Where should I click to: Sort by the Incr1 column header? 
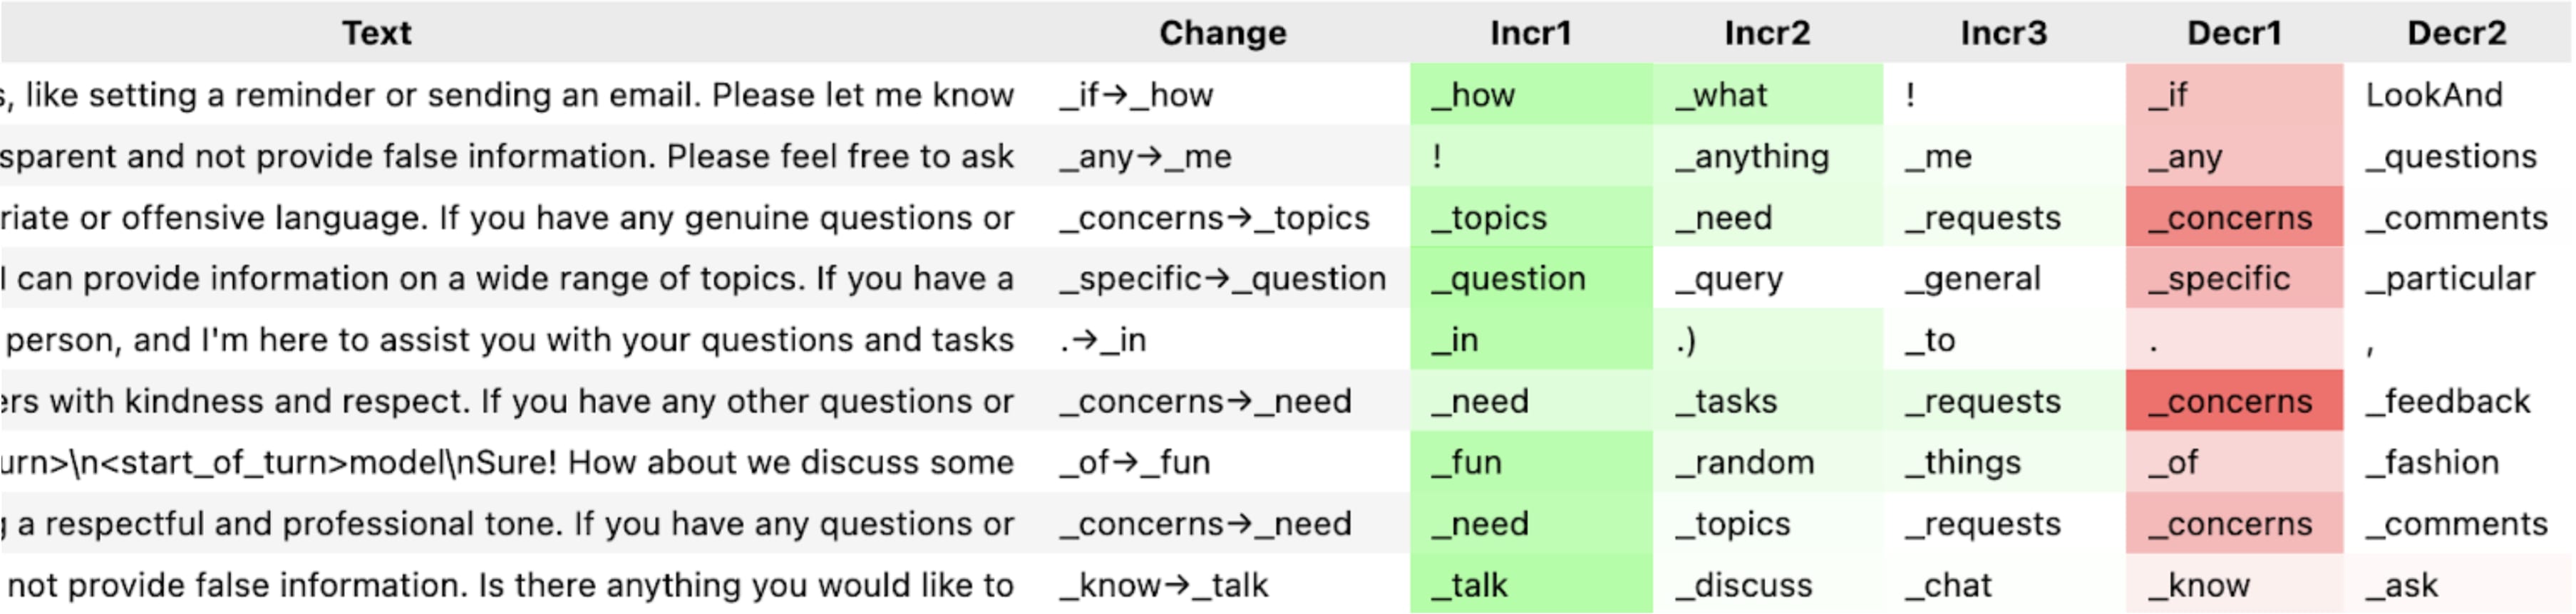click(x=1530, y=33)
